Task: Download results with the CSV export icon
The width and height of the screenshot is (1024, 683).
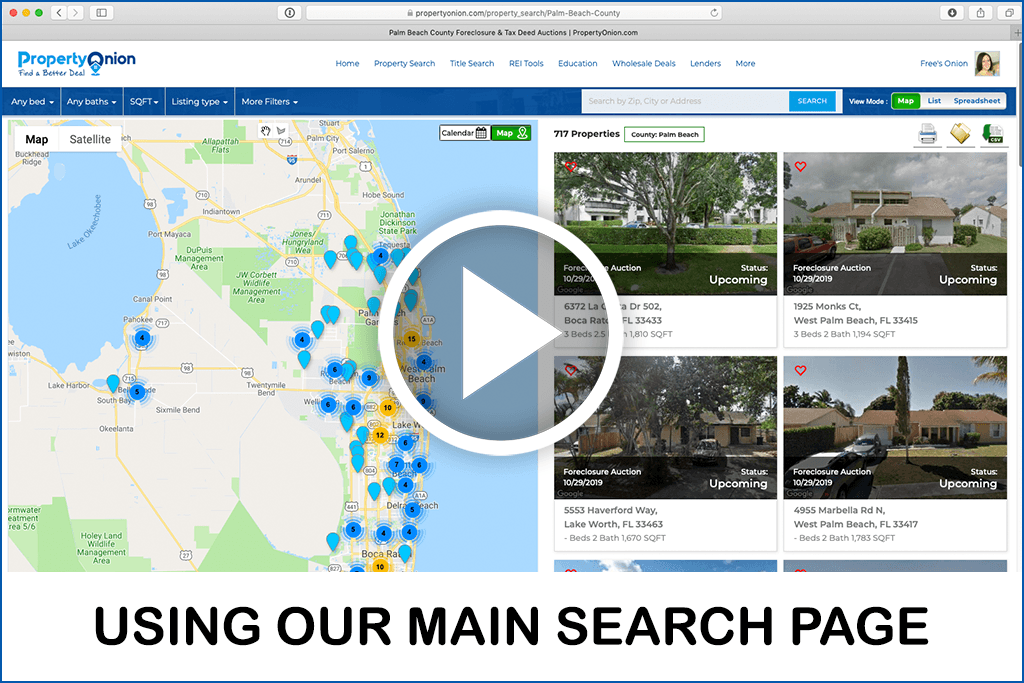Action: 993,133
